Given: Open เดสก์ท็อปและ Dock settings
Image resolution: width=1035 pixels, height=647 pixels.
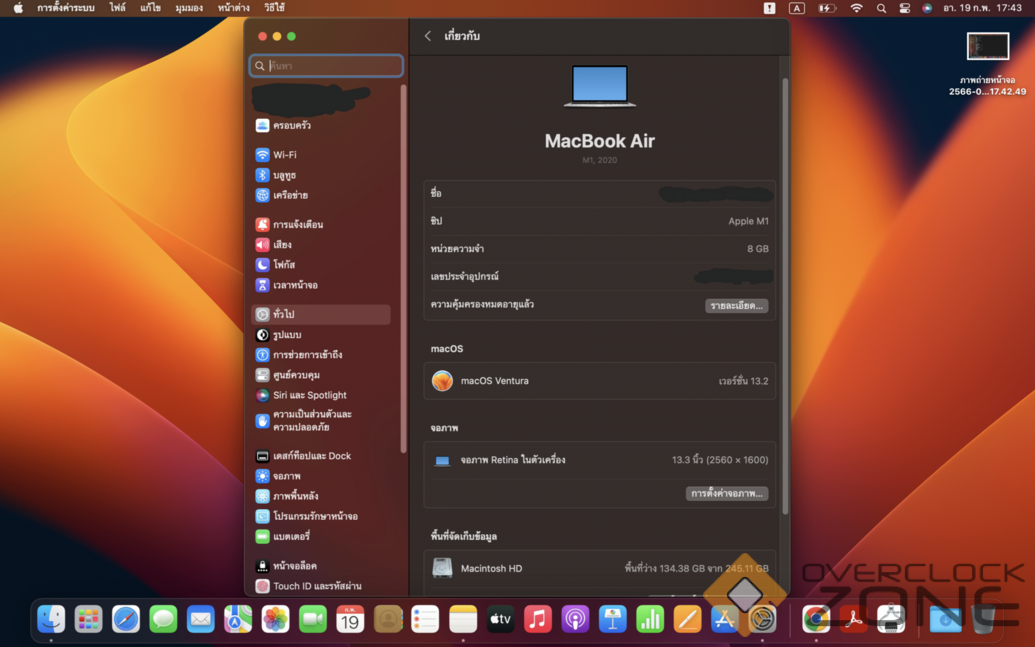Looking at the screenshot, I should (311, 456).
